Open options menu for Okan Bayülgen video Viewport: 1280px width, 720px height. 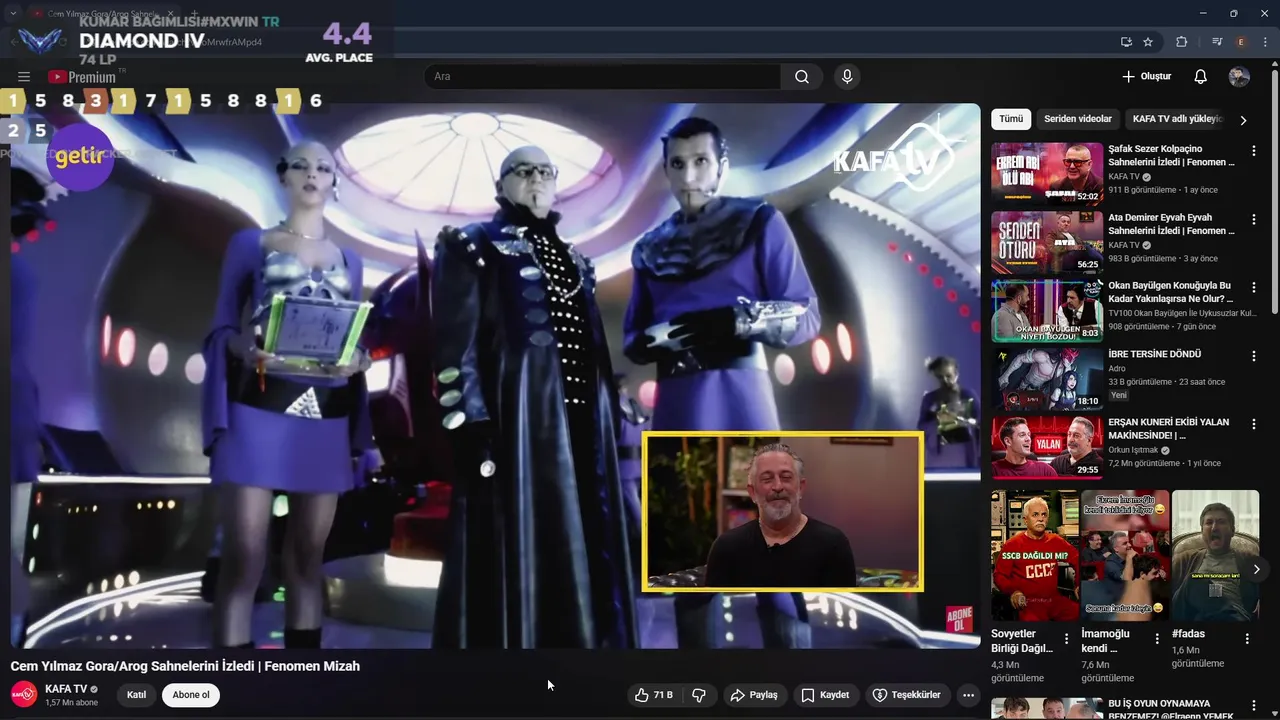(x=1254, y=287)
